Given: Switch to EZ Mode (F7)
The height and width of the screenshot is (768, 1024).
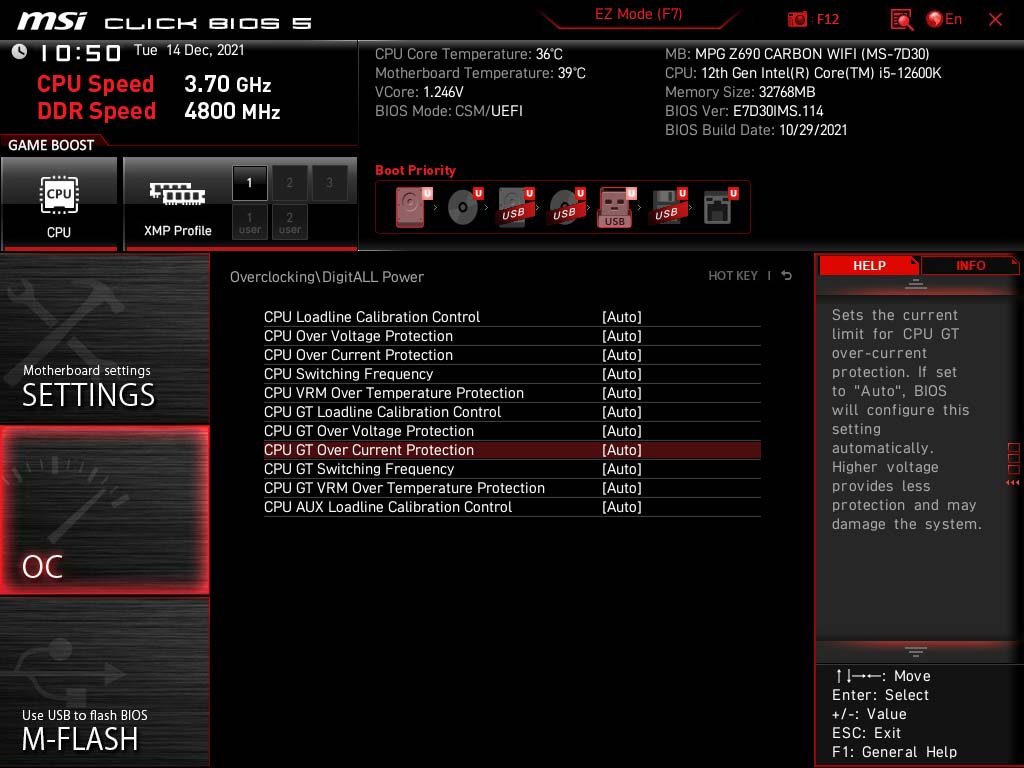Looking at the screenshot, I should 638,14.
